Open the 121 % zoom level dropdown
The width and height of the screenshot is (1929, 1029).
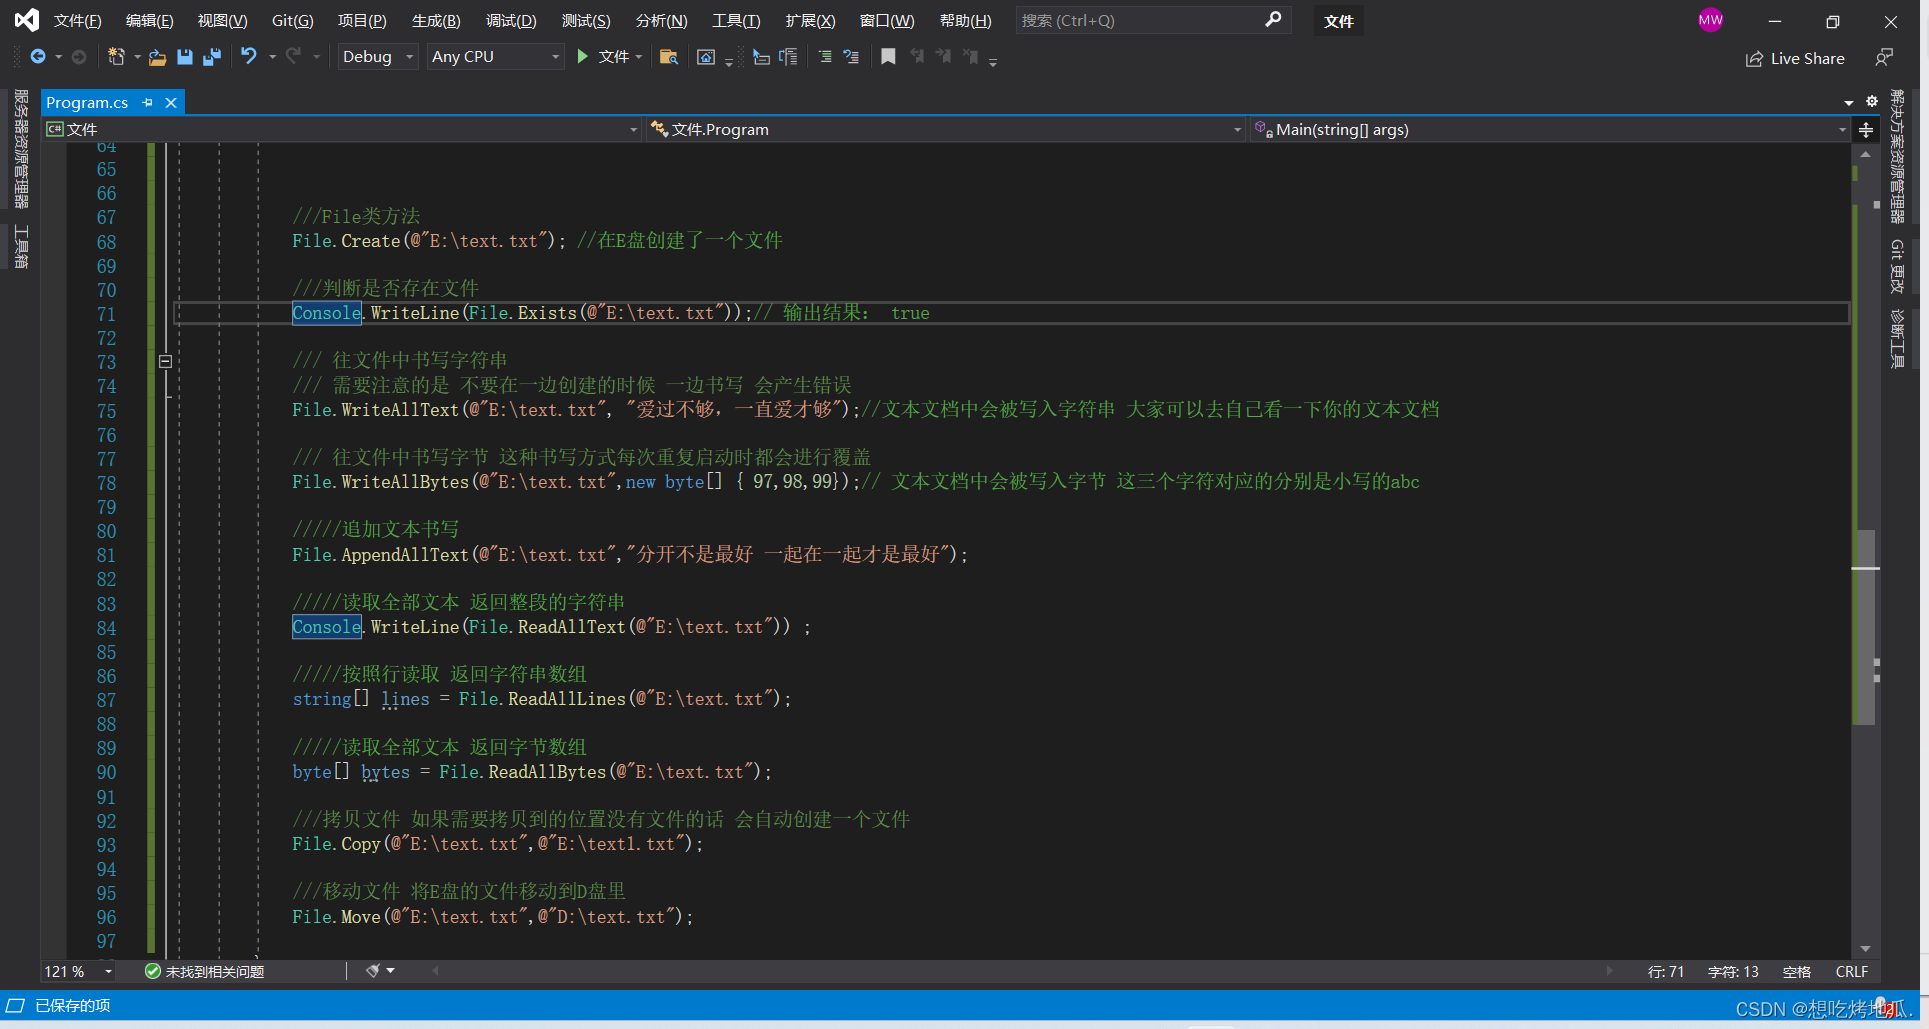80,971
